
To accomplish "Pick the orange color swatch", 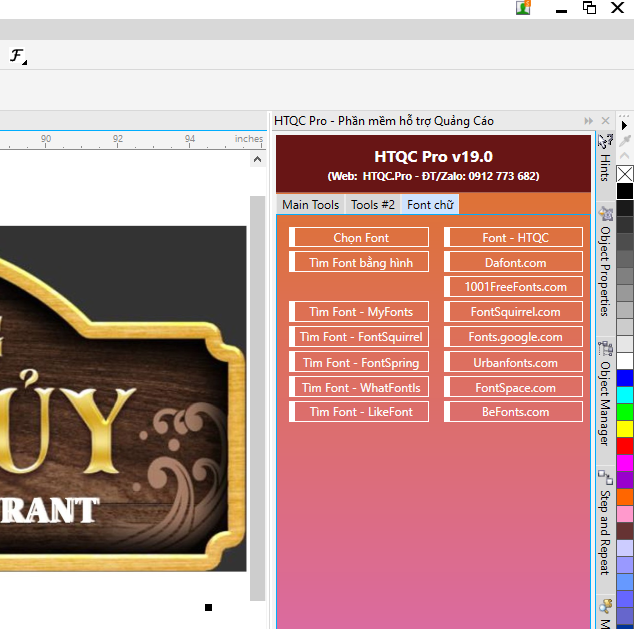I will pyautogui.click(x=625, y=497).
